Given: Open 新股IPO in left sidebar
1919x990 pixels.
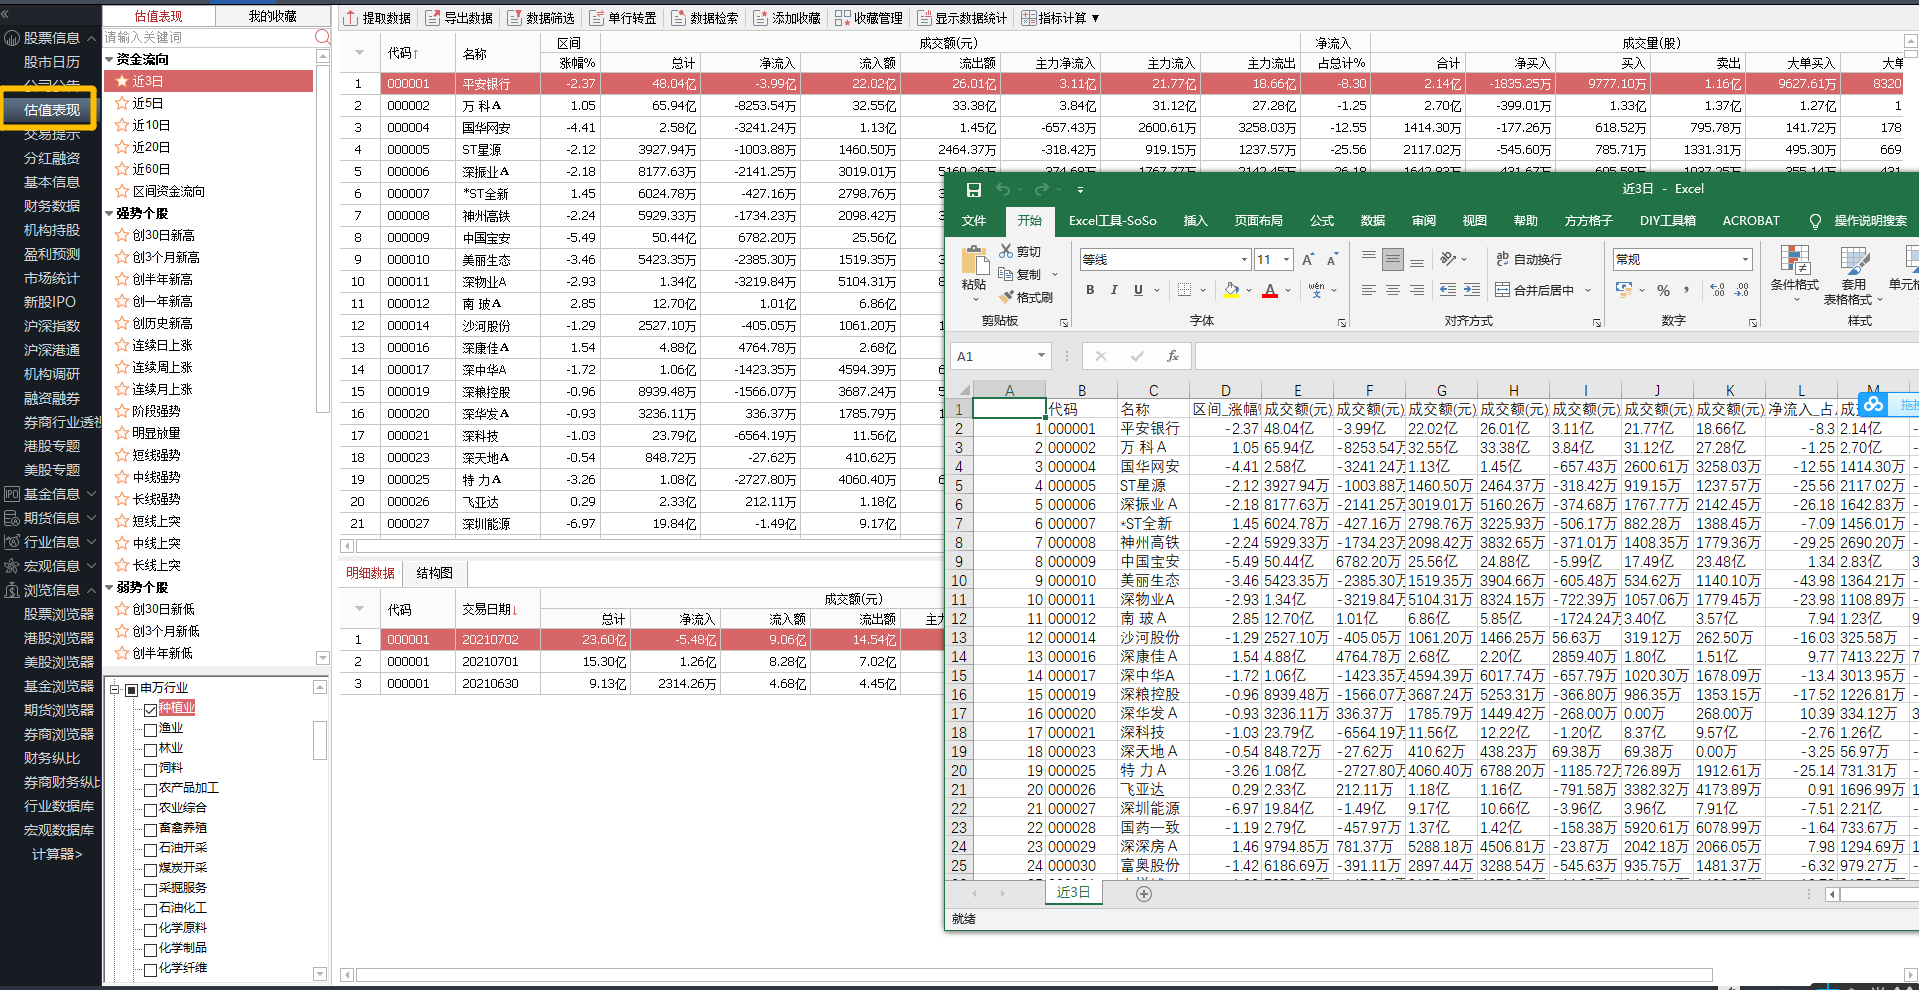Looking at the screenshot, I should click(x=50, y=302).
